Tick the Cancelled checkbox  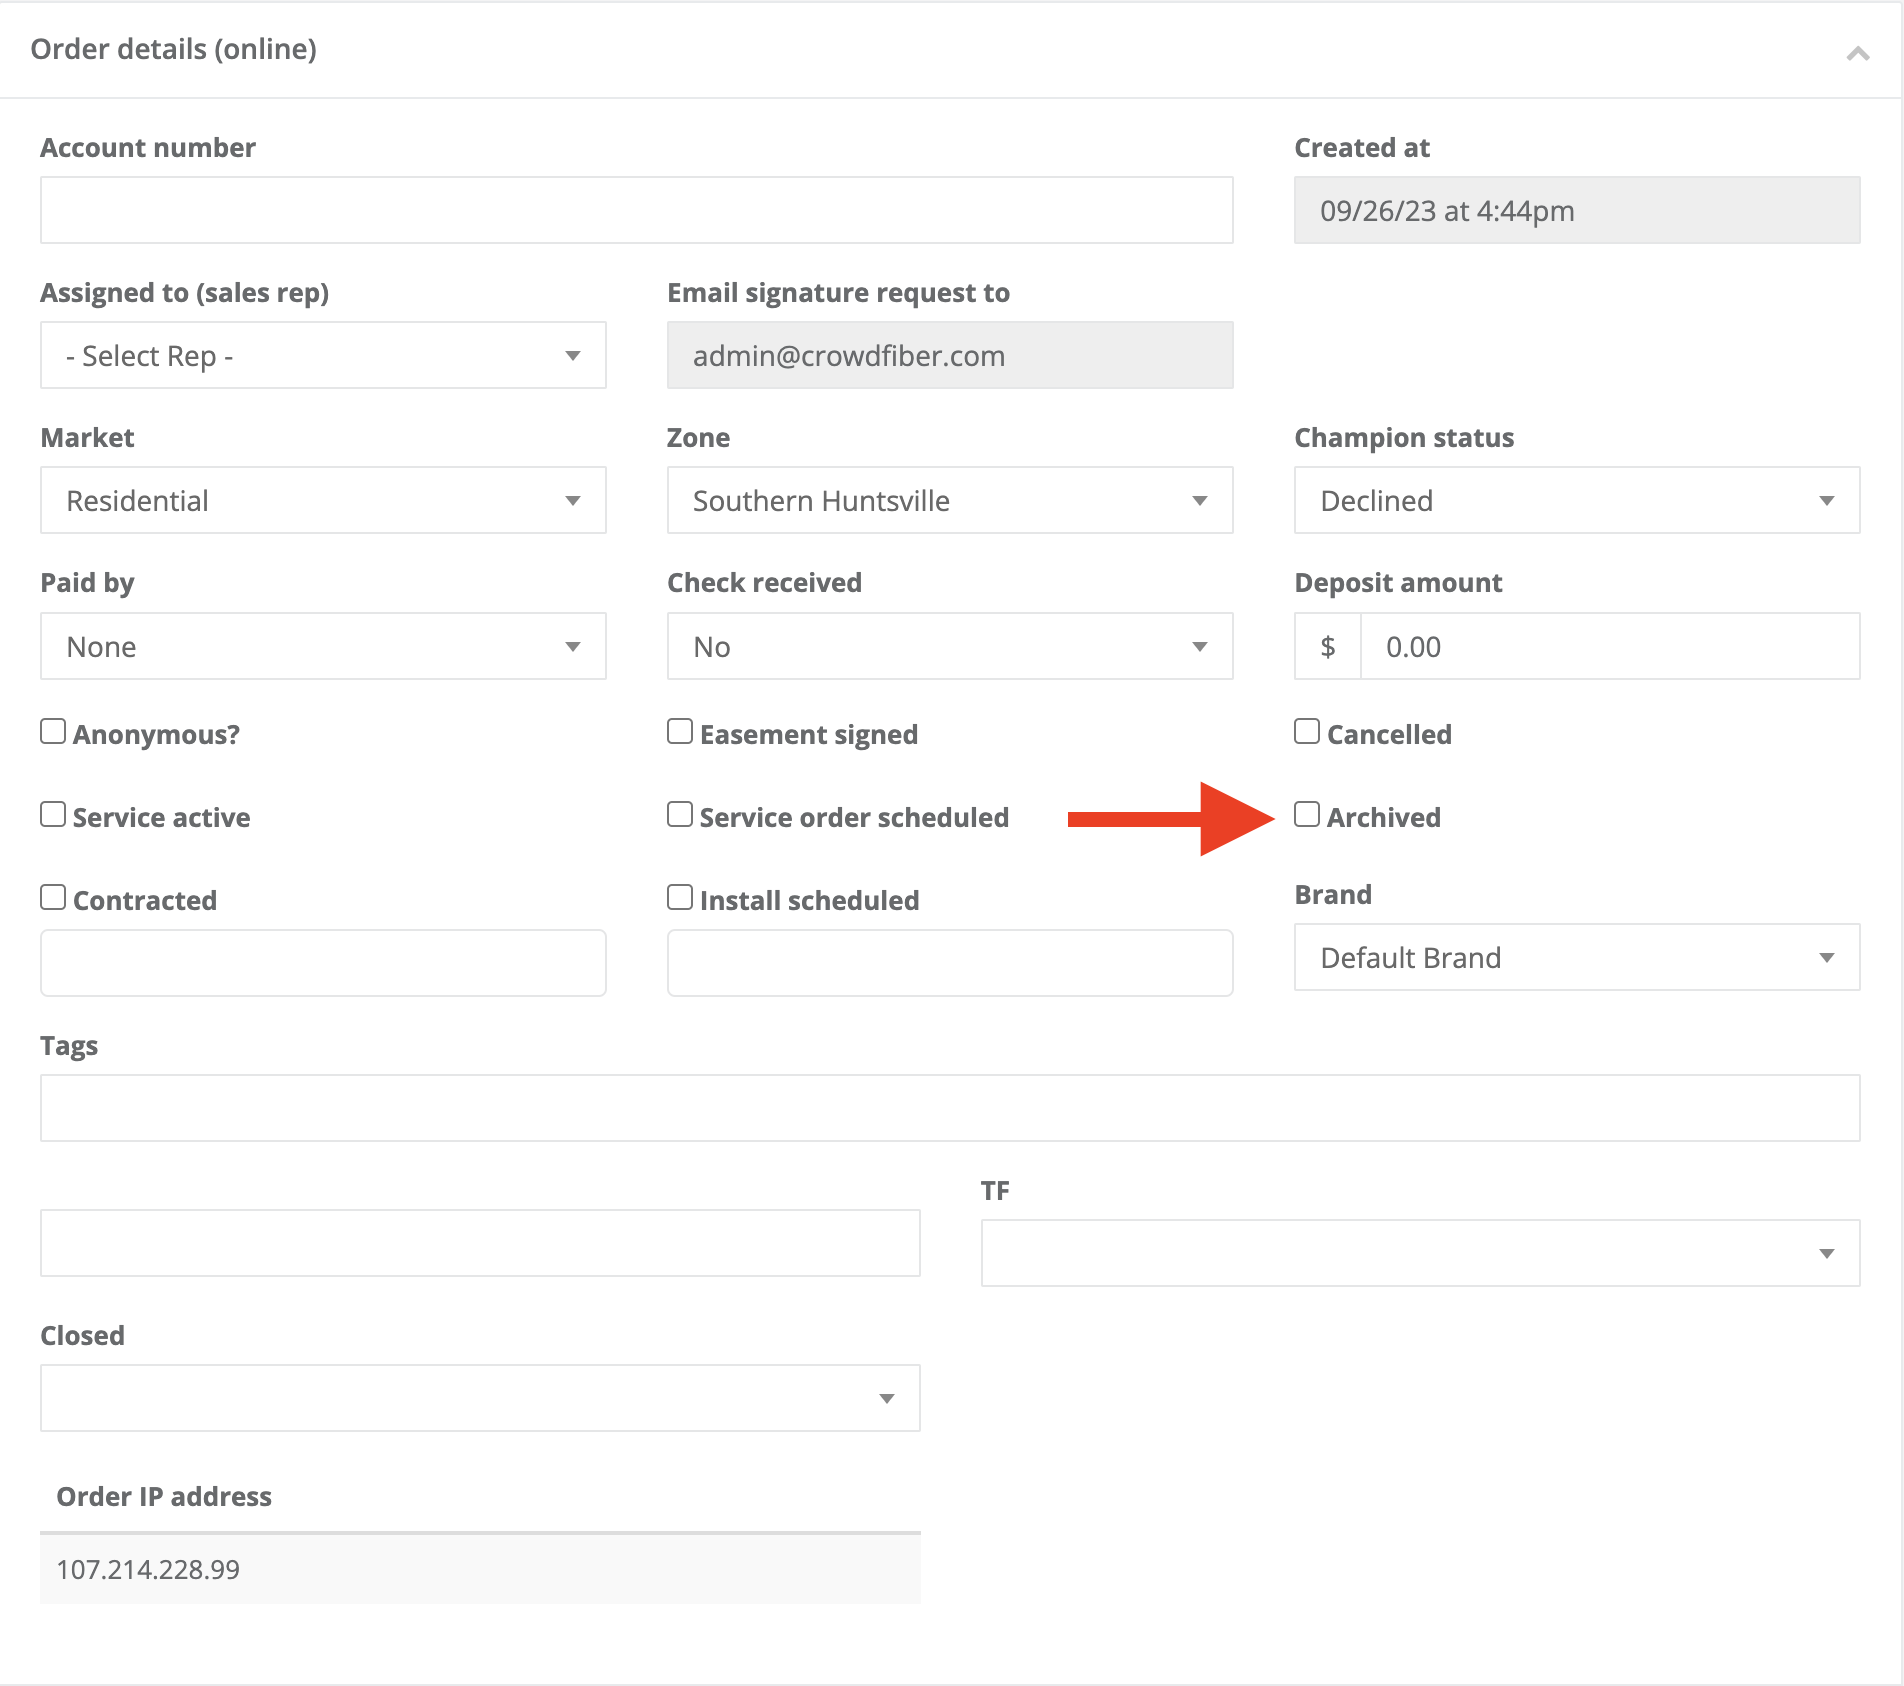pyautogui.click(x=1307, y=732)
